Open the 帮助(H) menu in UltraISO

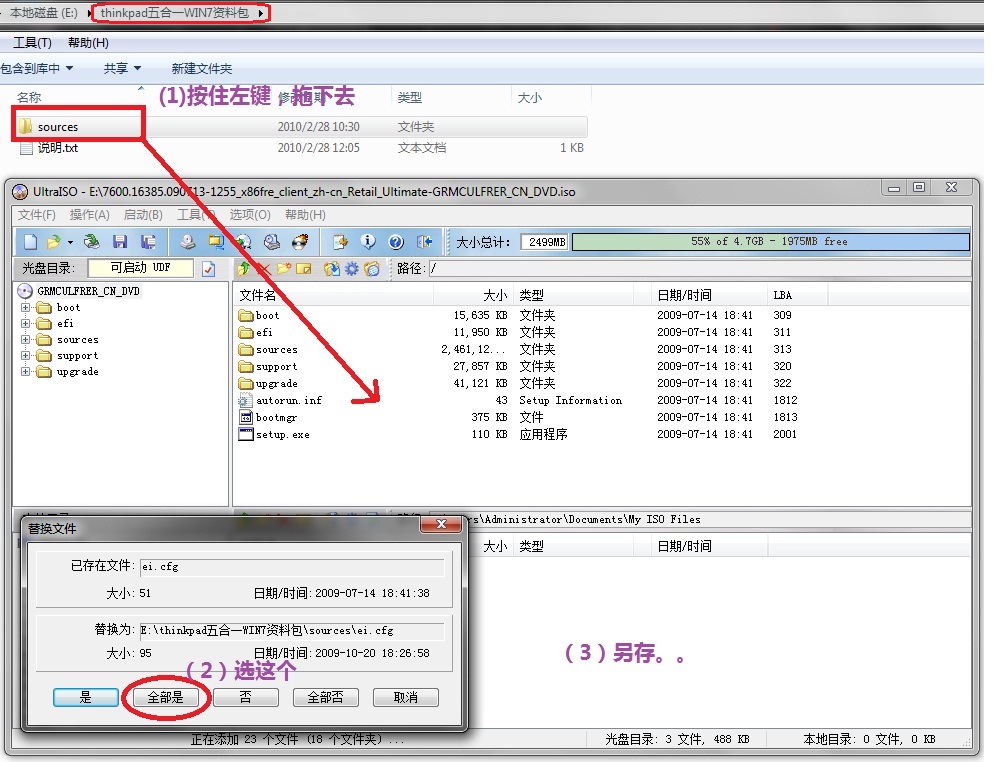coord(305,215)
